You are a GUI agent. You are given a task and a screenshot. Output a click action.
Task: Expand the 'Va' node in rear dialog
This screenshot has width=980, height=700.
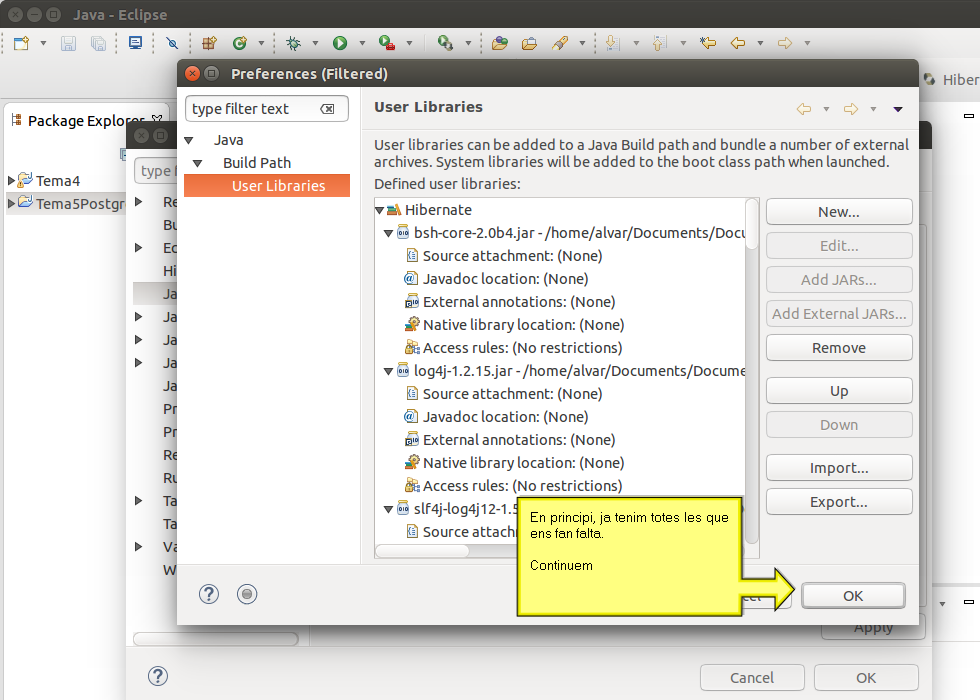tap(139, 547)
